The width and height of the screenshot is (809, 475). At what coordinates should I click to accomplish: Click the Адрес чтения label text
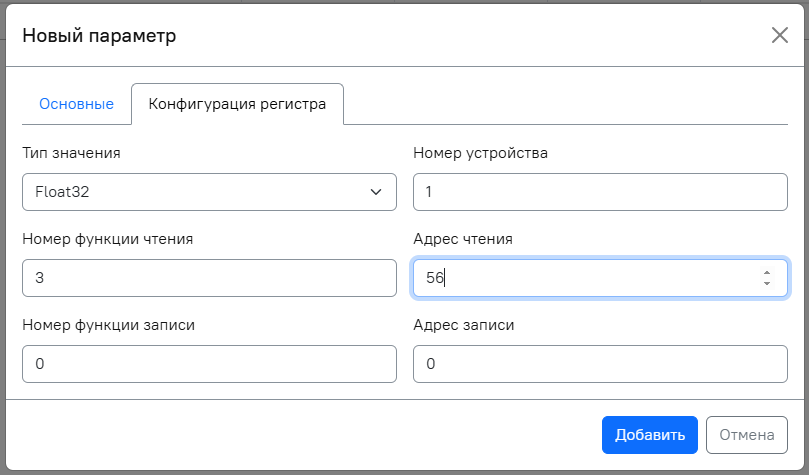click(x=462, y=239)
